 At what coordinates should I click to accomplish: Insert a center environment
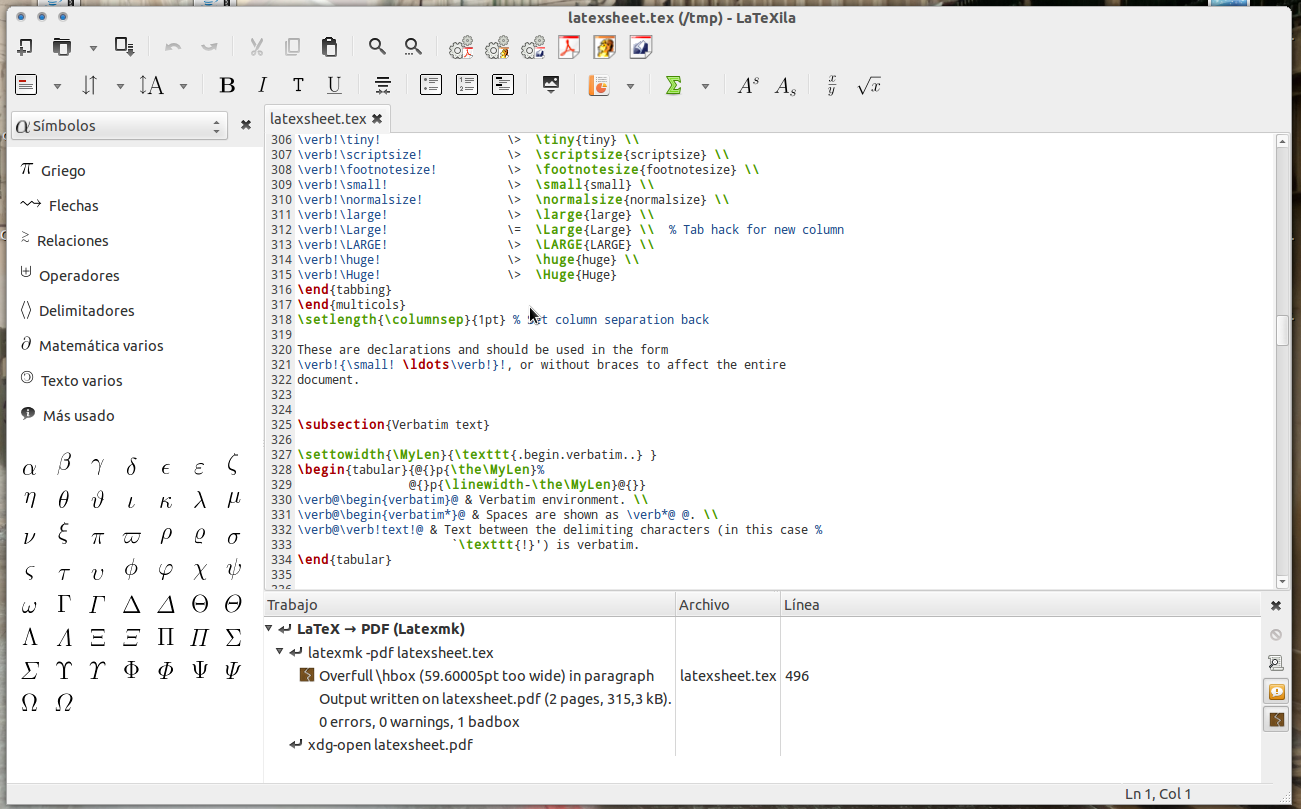tap(382, 86)
